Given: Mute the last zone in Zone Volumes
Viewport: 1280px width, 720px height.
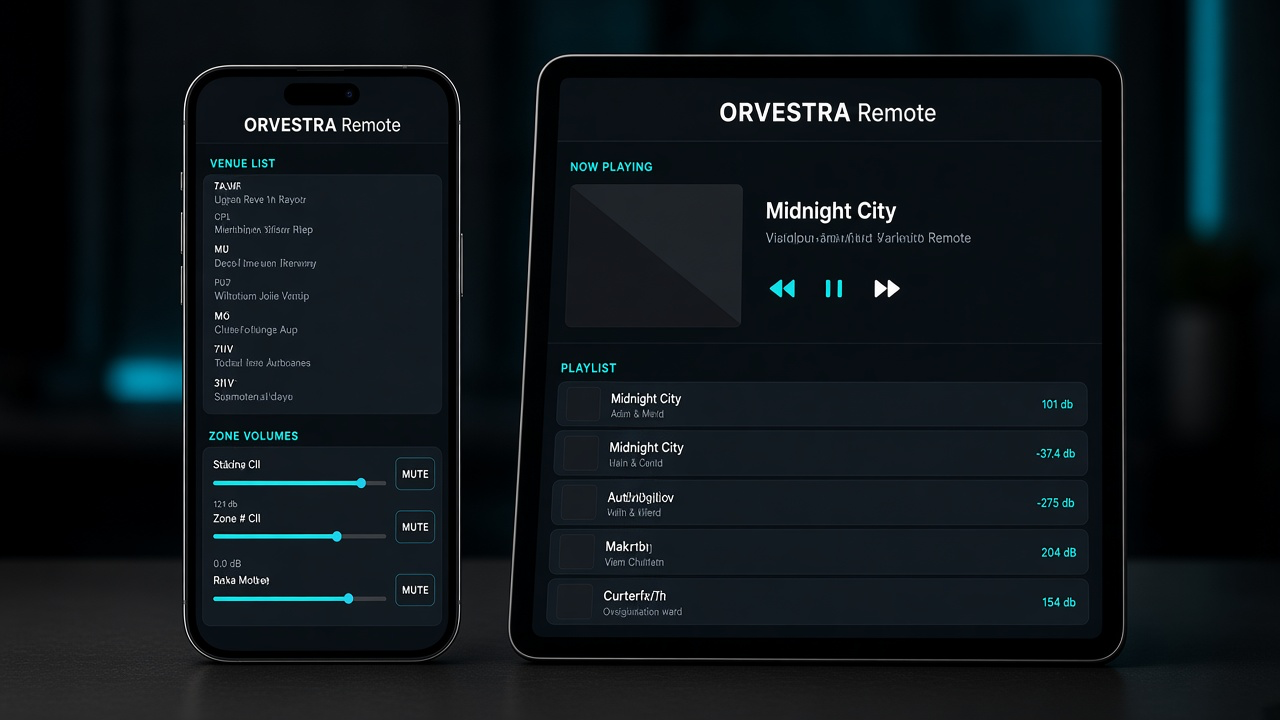Looking at the screenshot, I should point(415,590).
